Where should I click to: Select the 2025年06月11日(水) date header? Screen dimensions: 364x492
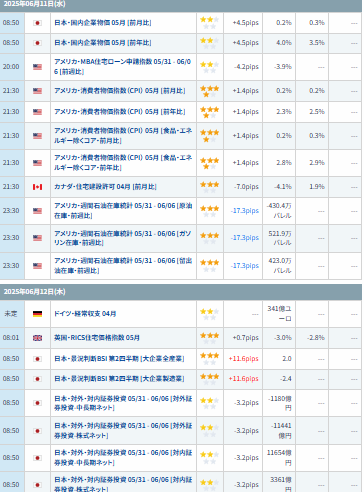coord(35,4)
